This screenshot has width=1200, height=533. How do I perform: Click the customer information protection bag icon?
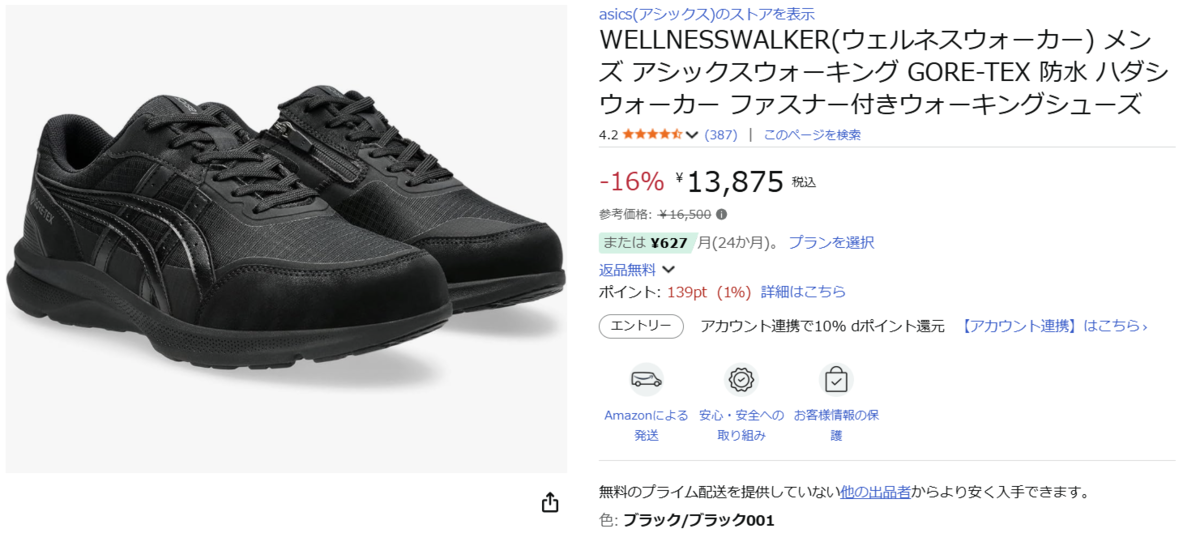836,380
